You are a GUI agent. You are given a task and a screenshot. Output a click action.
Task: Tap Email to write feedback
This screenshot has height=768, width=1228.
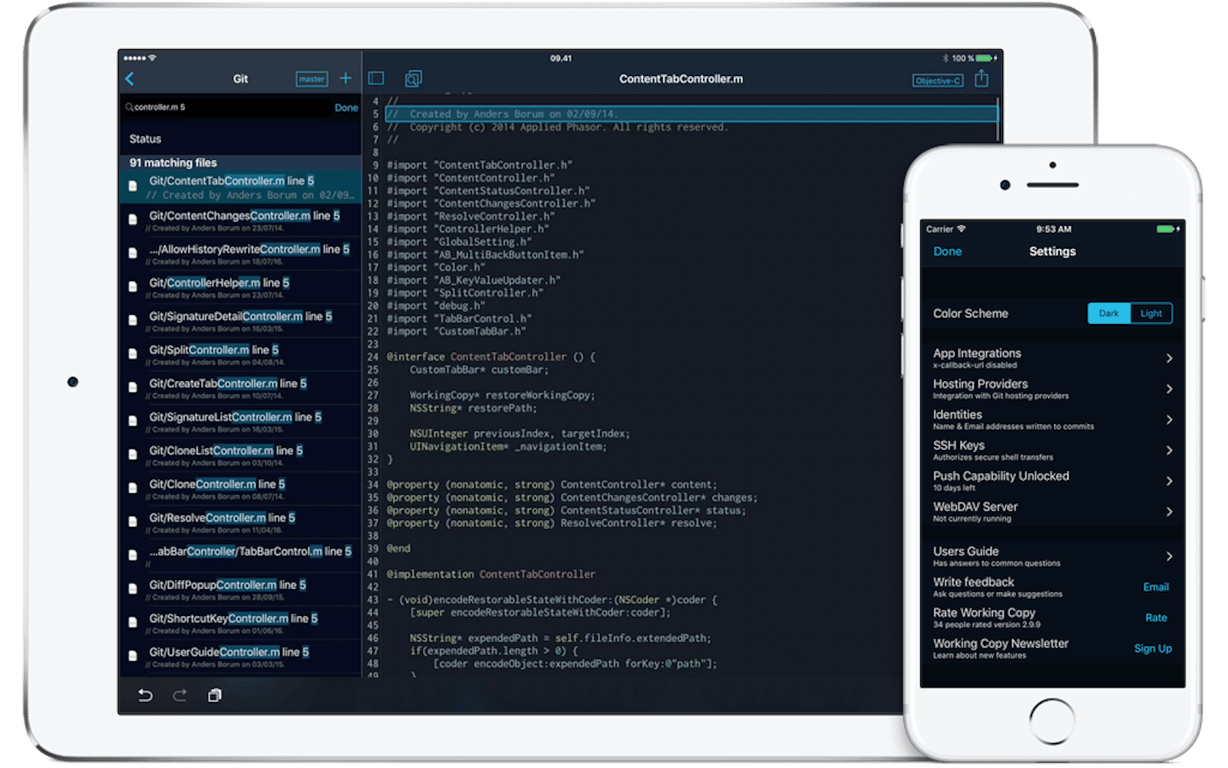coord(1156,587)
